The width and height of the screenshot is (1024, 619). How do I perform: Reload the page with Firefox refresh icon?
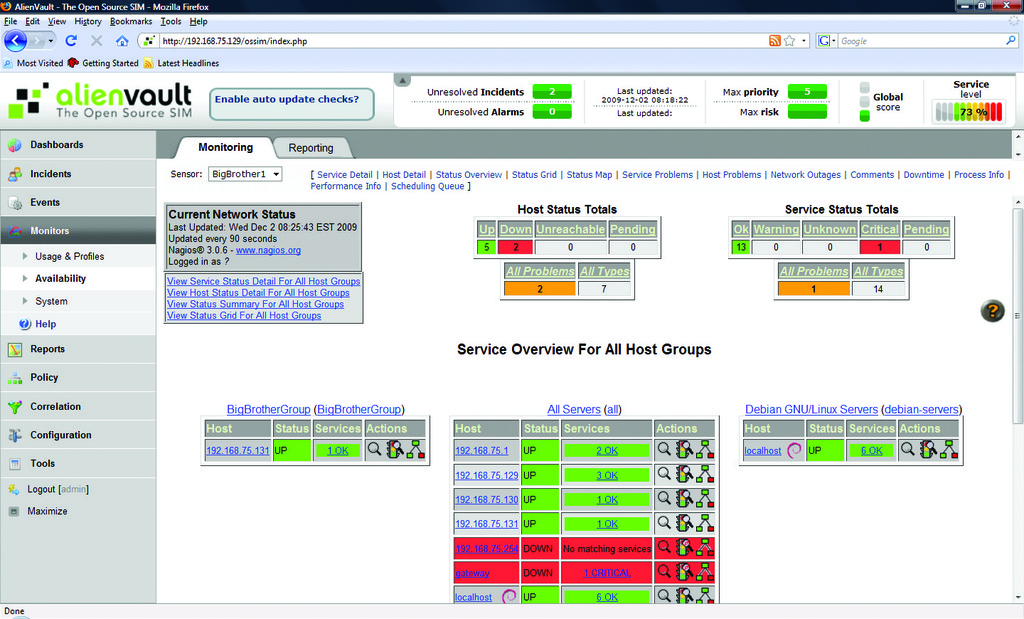pyautogui.click(x=71, y=41)
